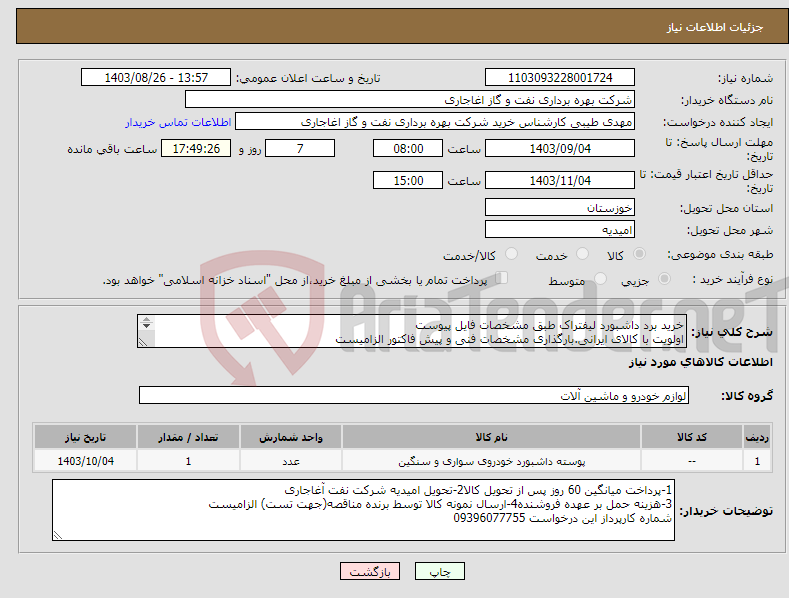Image resolution: width=789 pixels, height=598 pixels.
Task: Click the بازگشت (back) button
Action: pyautogui.click(x=370, y=572)
